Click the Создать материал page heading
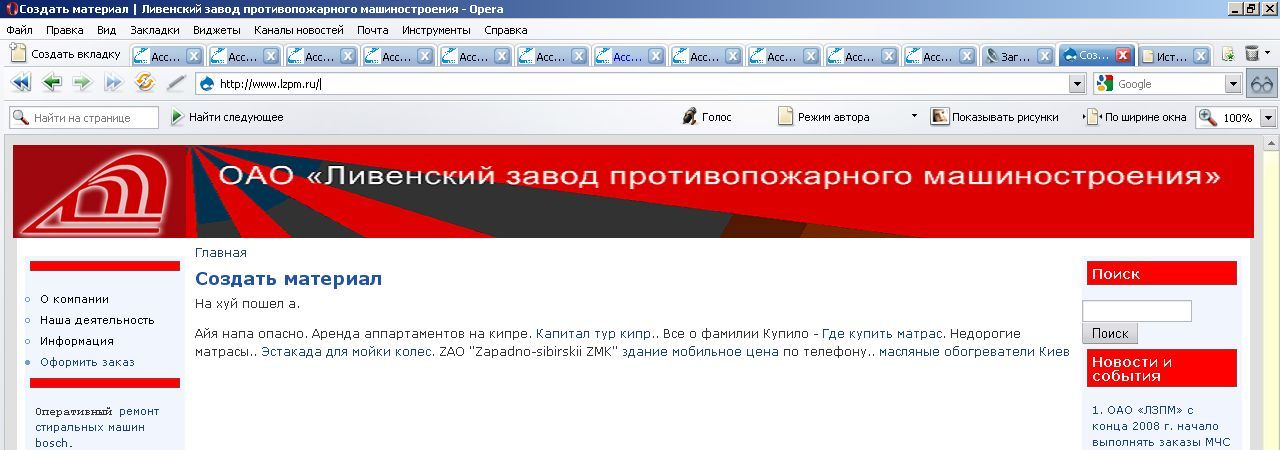This screenshot has width=1280, height=450. [288, 279]
